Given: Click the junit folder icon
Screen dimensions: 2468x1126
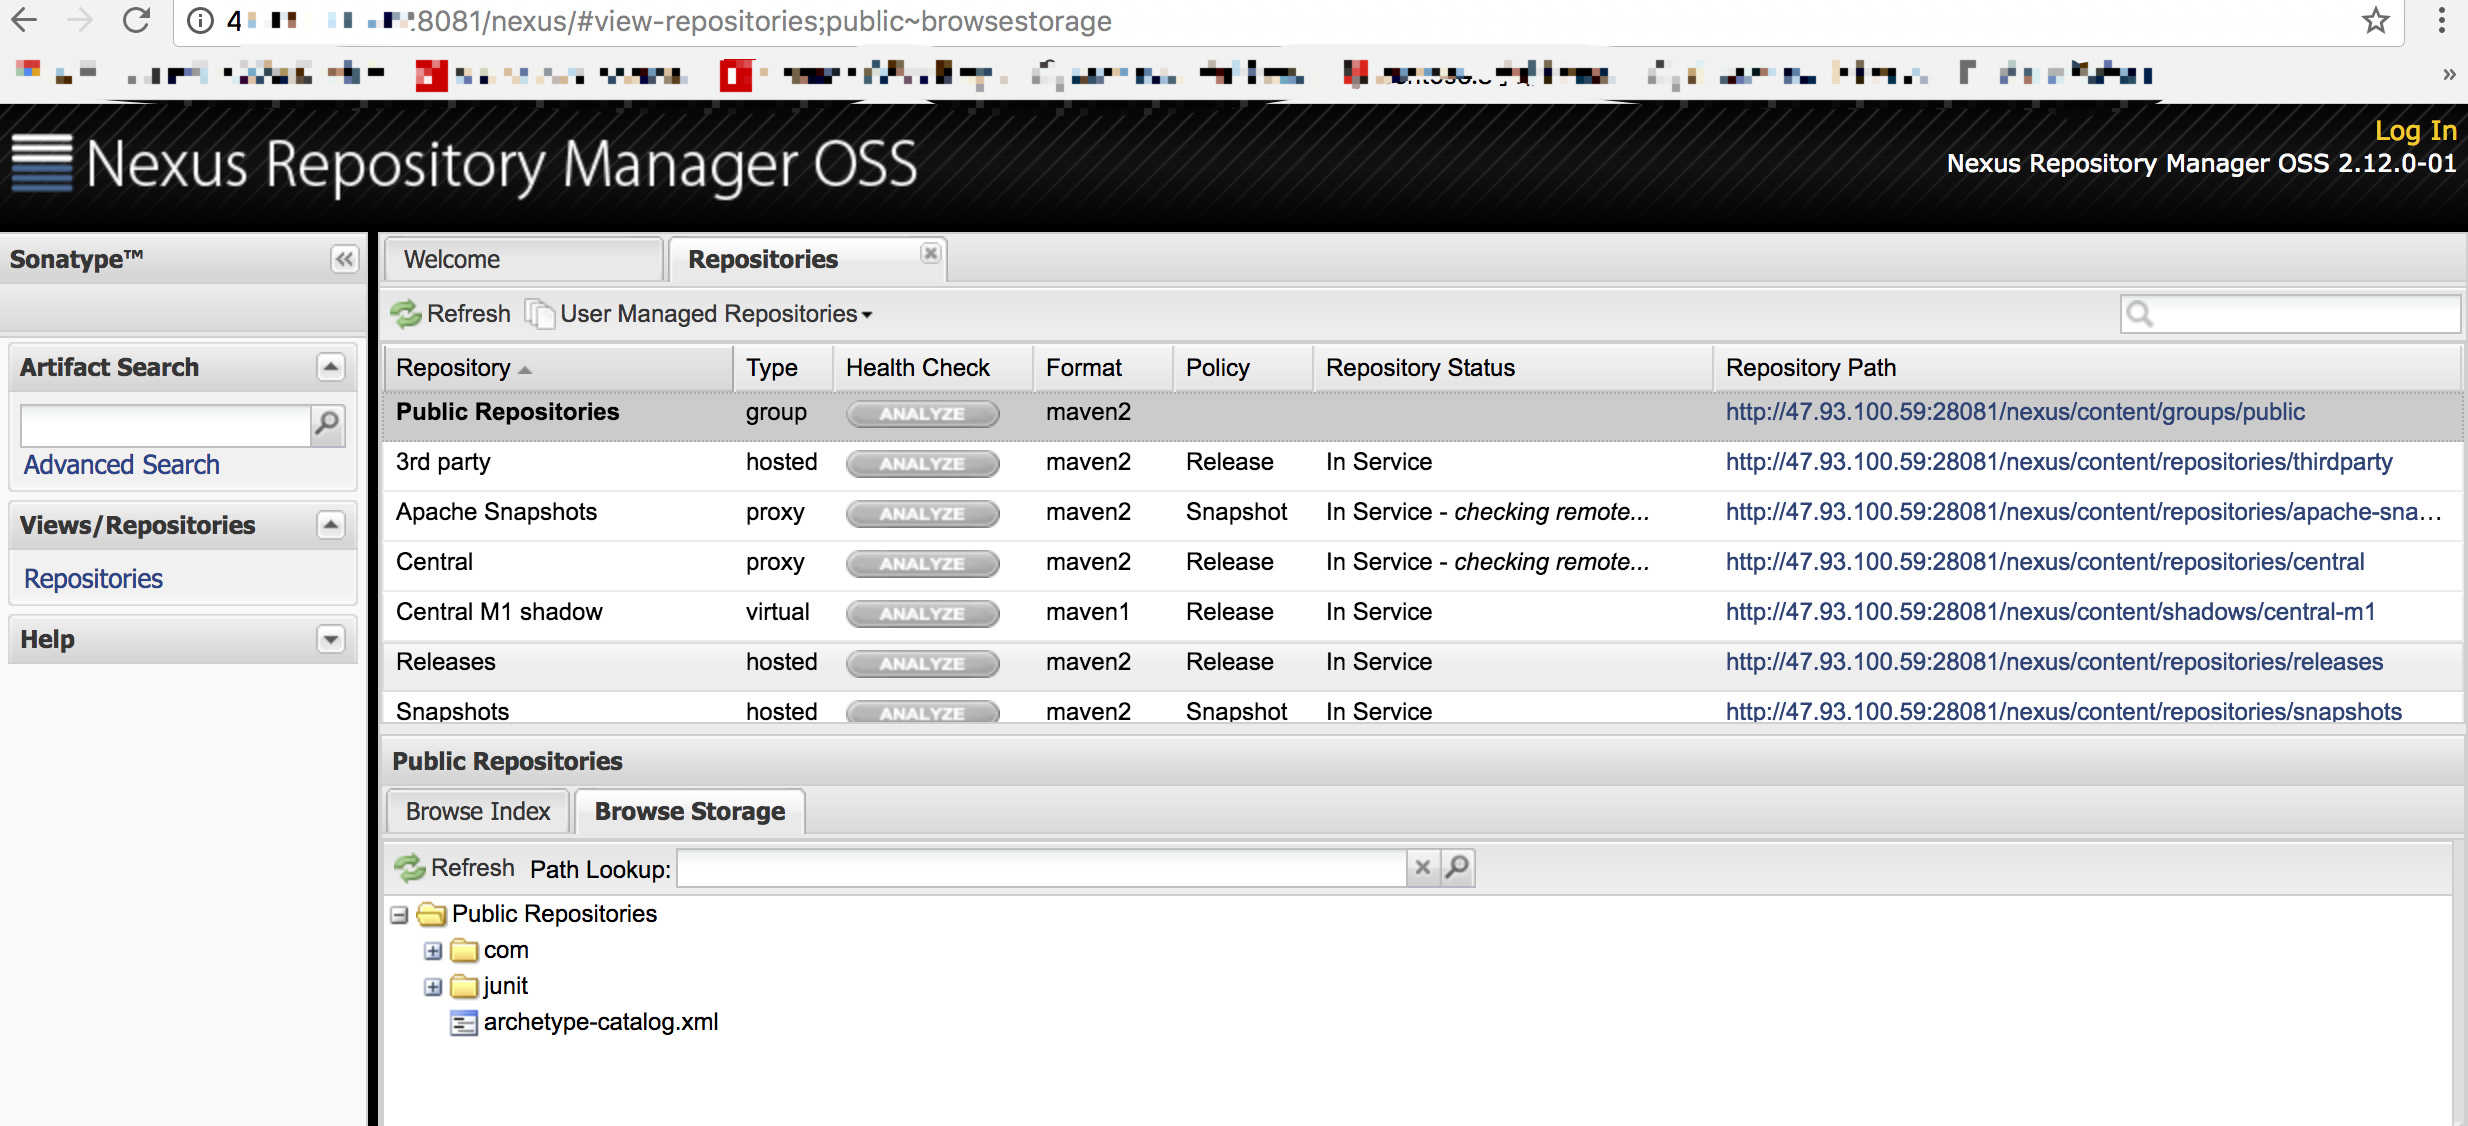Looking at the screenshot, I should 464,986.
